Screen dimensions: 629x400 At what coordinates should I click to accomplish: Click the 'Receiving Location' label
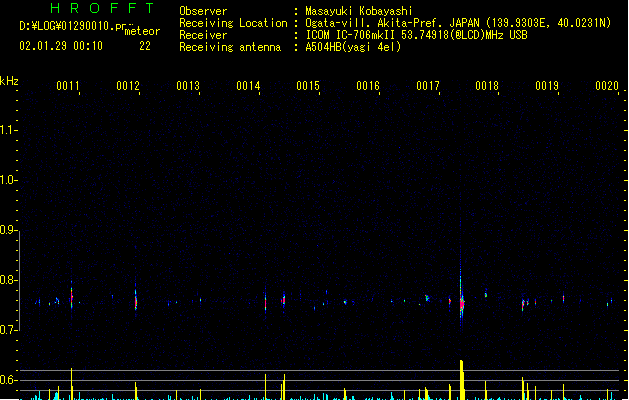pos(233,23)
